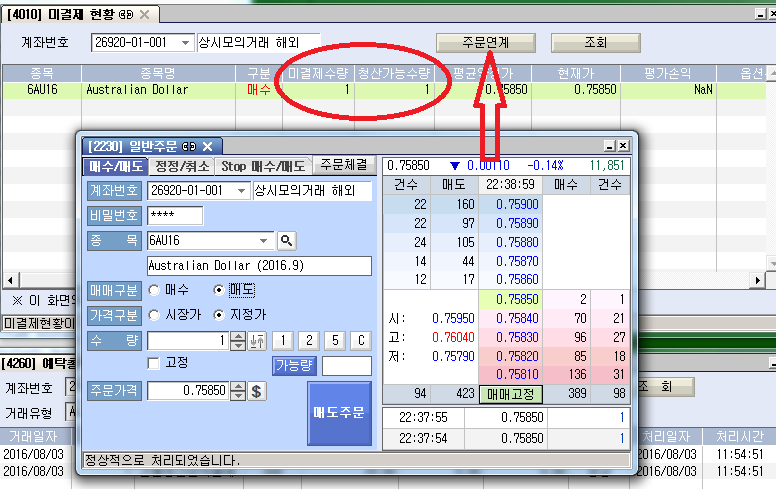Open account number dropdown in 미결제 현황
The width and height of the screenshot is (776, 489).
[x=185, y=43]
